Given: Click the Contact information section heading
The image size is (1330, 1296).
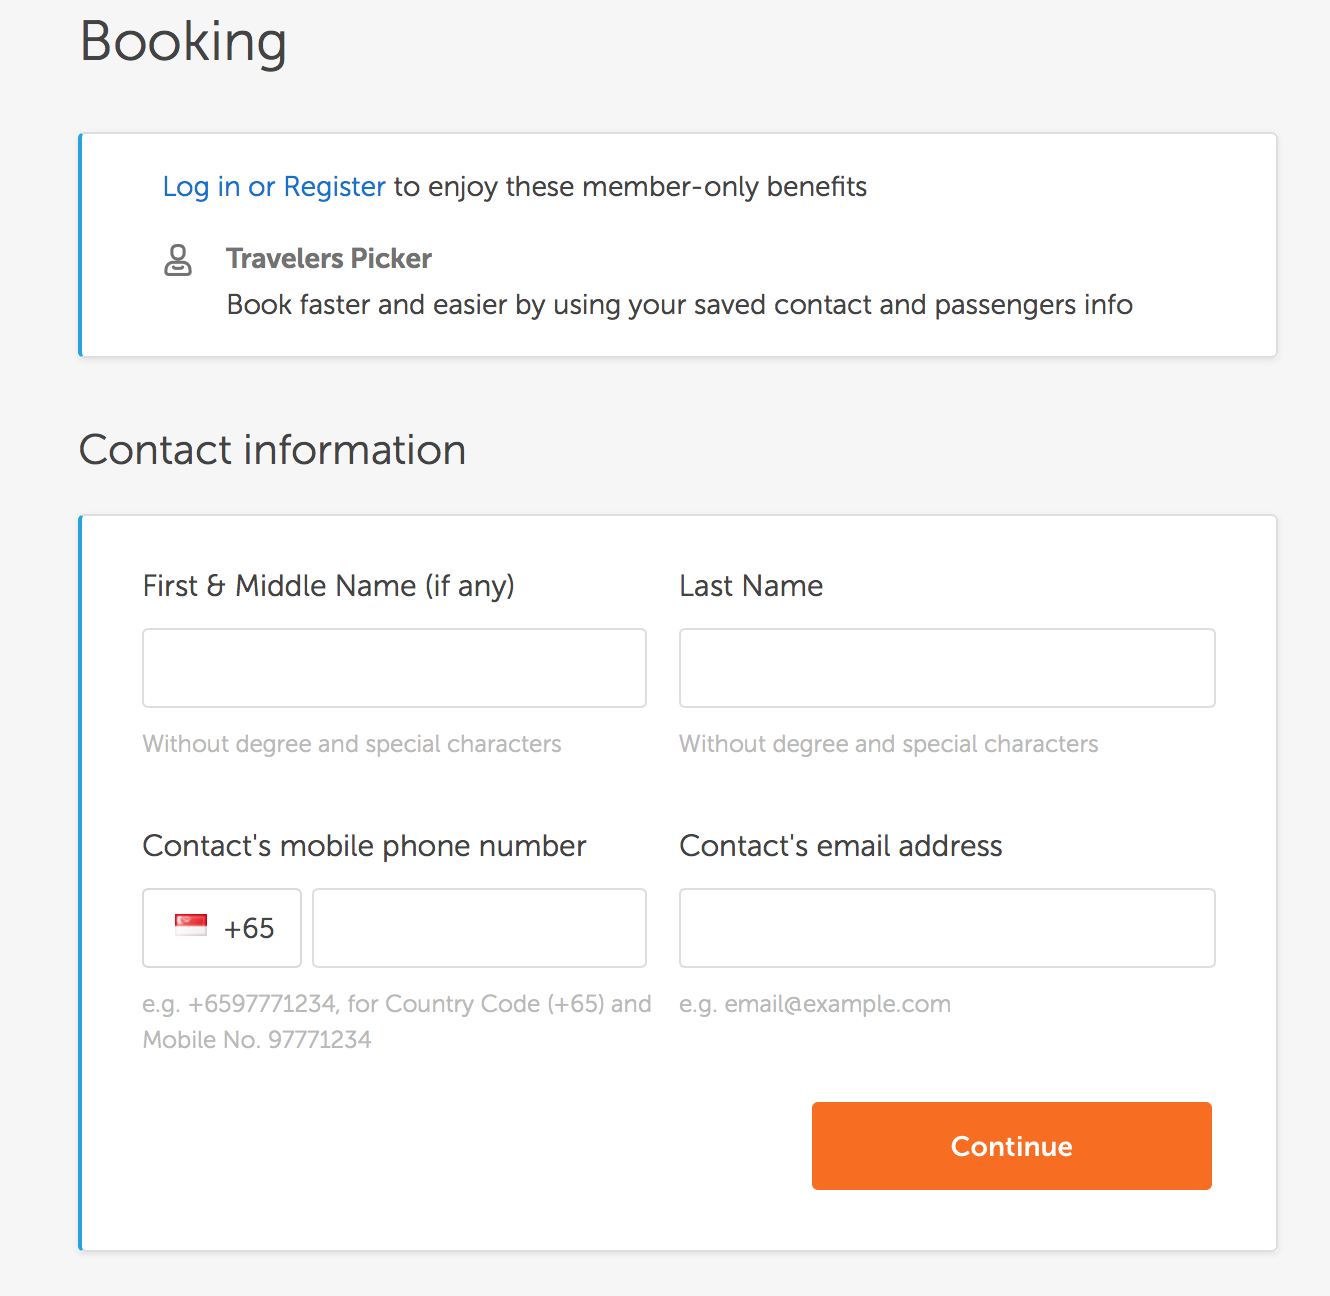Looking at the screenshot, I should pyautogui.click(x=272, y=450).
